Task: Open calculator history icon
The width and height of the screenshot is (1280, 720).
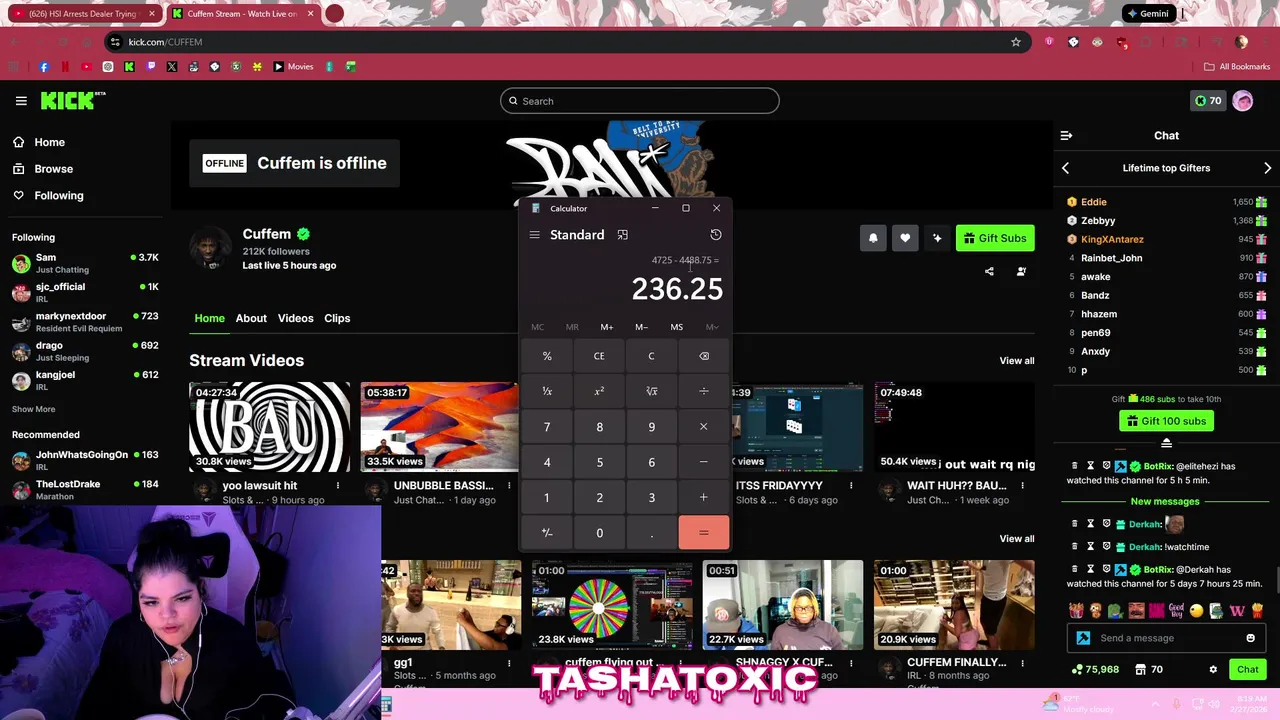Action: point(716,234)
